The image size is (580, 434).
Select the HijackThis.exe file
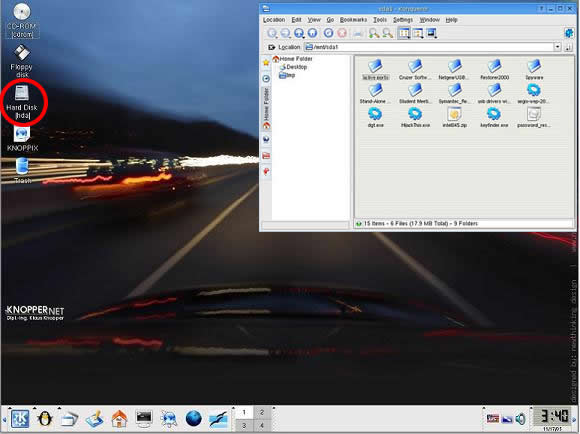coord(415,117)
